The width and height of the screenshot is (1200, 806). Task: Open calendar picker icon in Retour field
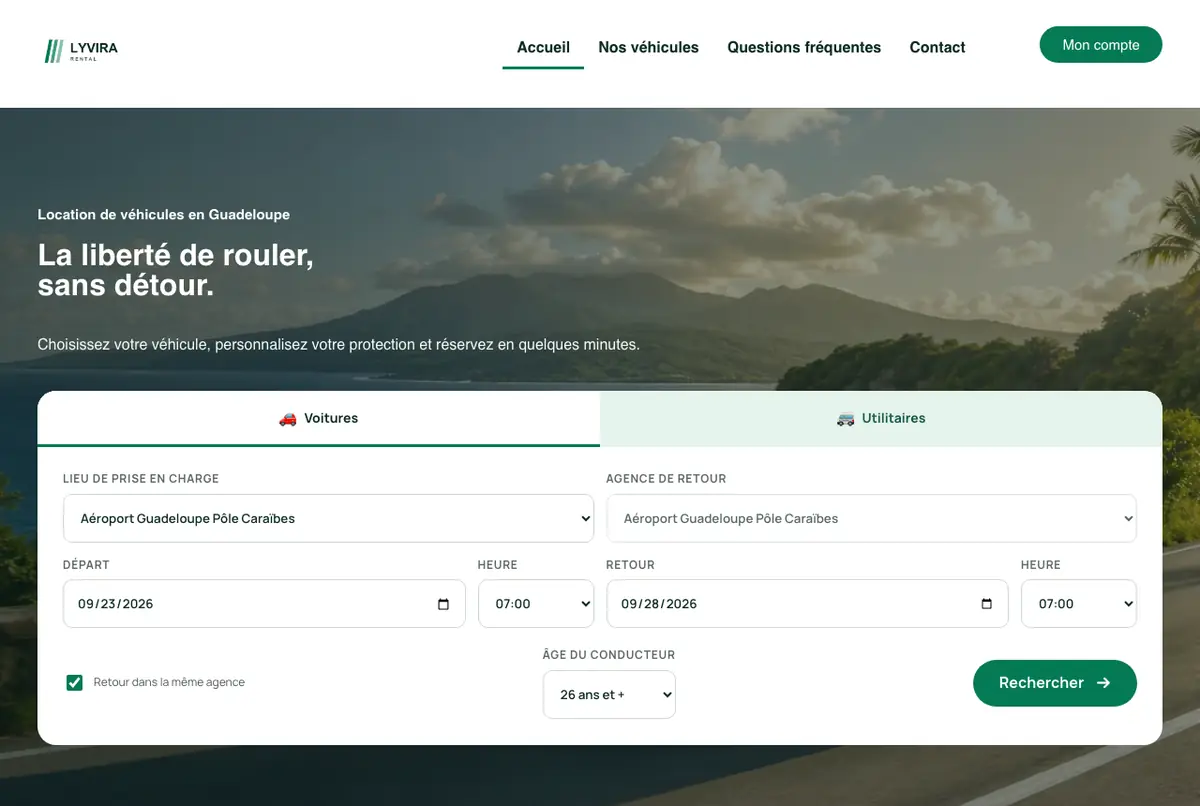point(987,604)
